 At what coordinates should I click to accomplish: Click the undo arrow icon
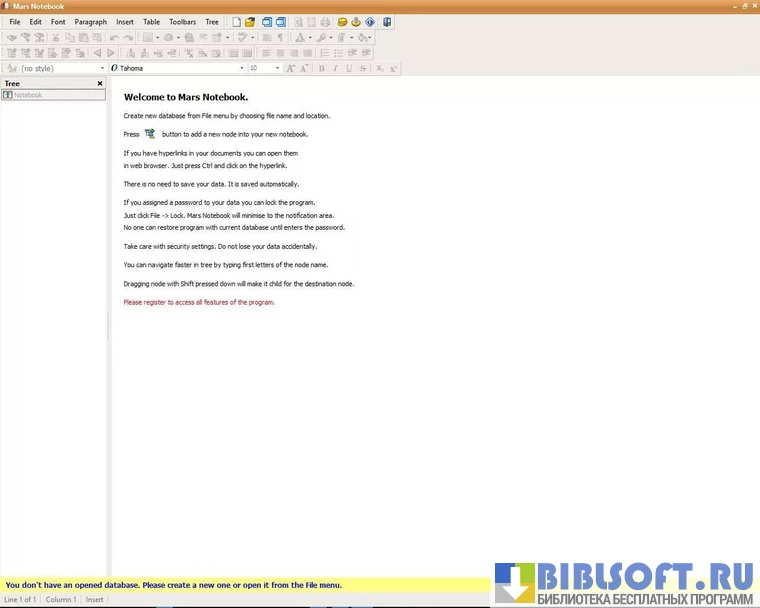tap(114, 38)
